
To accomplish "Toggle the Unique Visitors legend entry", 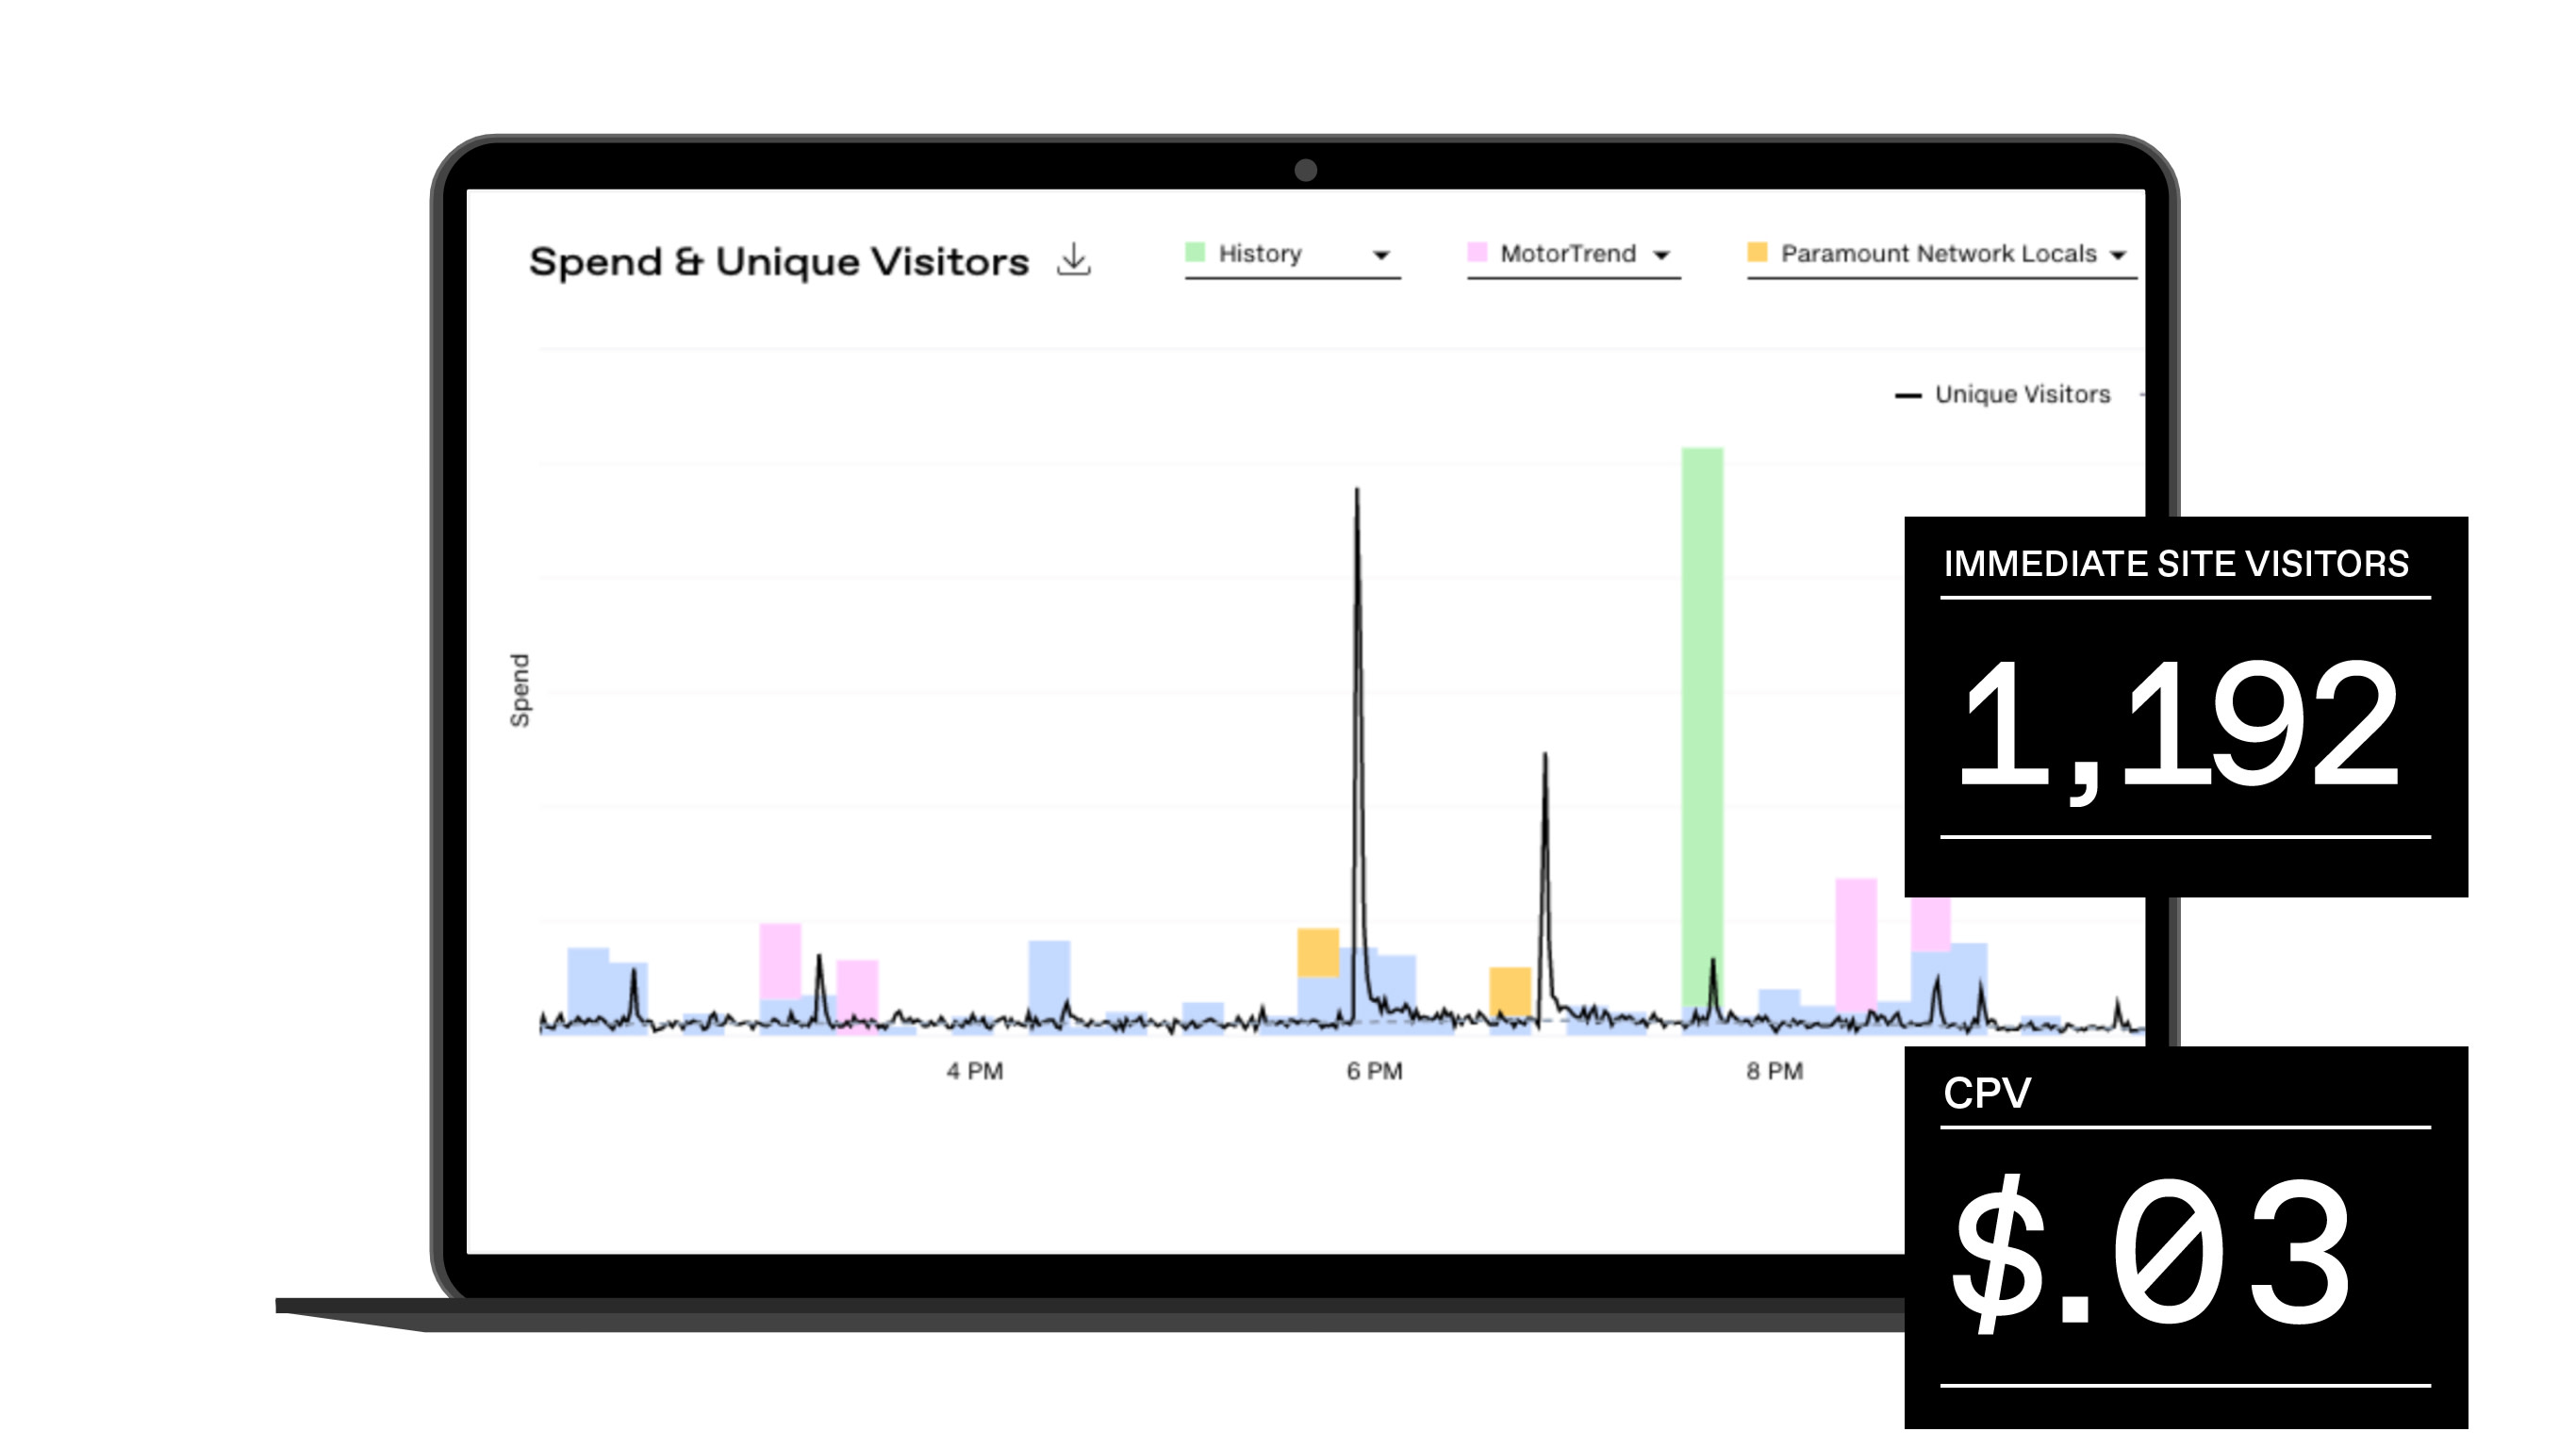I will [x=2021, y=395].
